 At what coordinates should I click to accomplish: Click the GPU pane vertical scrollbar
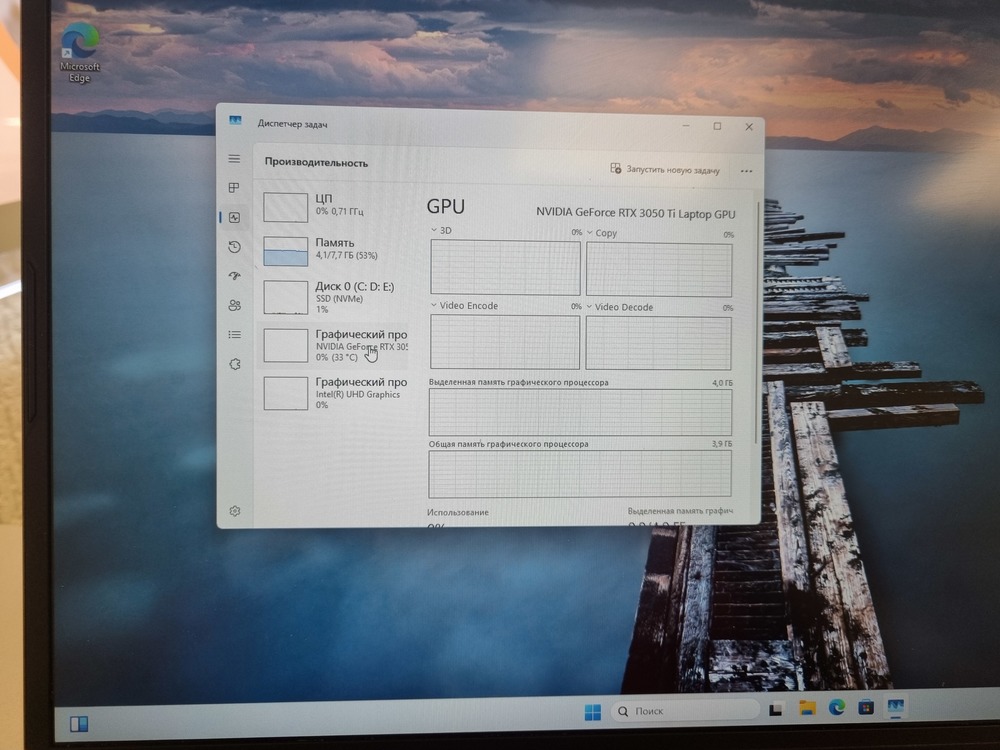point(757,322)
